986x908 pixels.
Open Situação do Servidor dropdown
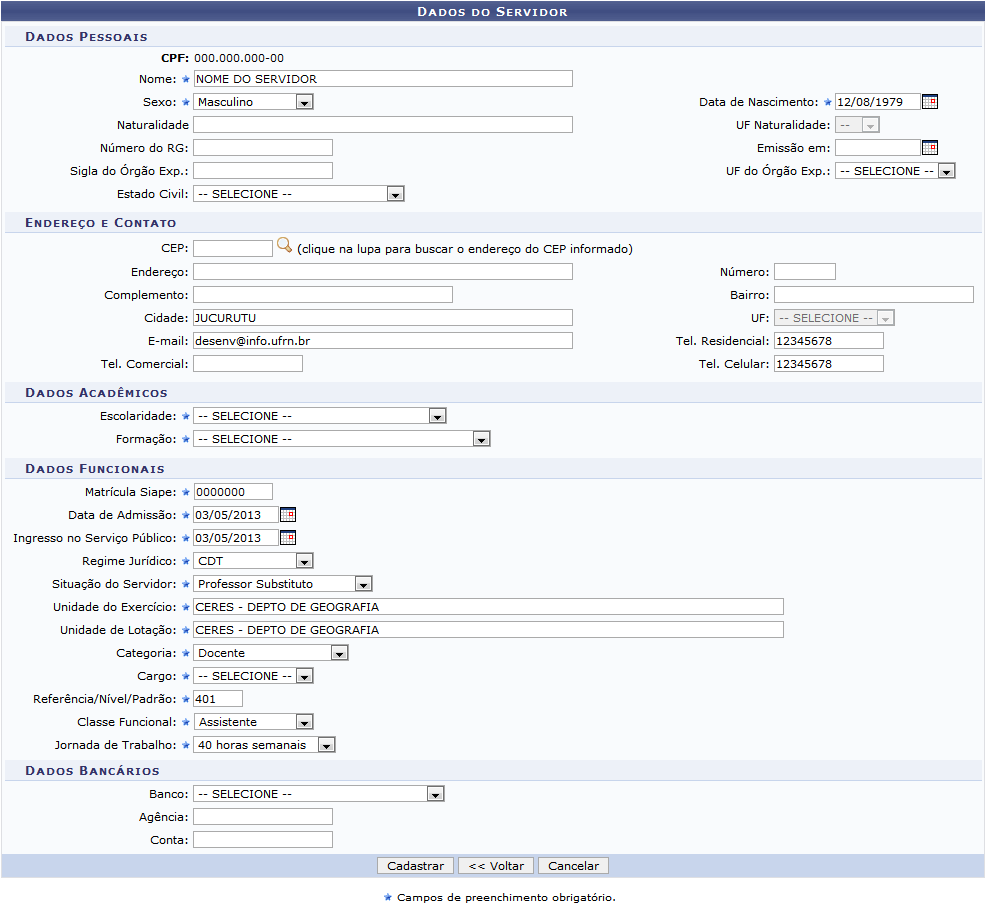point(282,584)
